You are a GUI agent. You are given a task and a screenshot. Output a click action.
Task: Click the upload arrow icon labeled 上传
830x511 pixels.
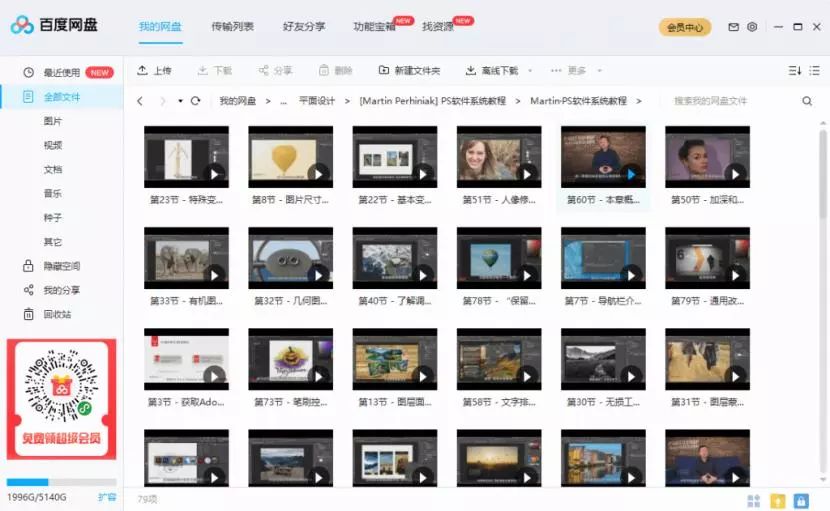tap(142, 70)
